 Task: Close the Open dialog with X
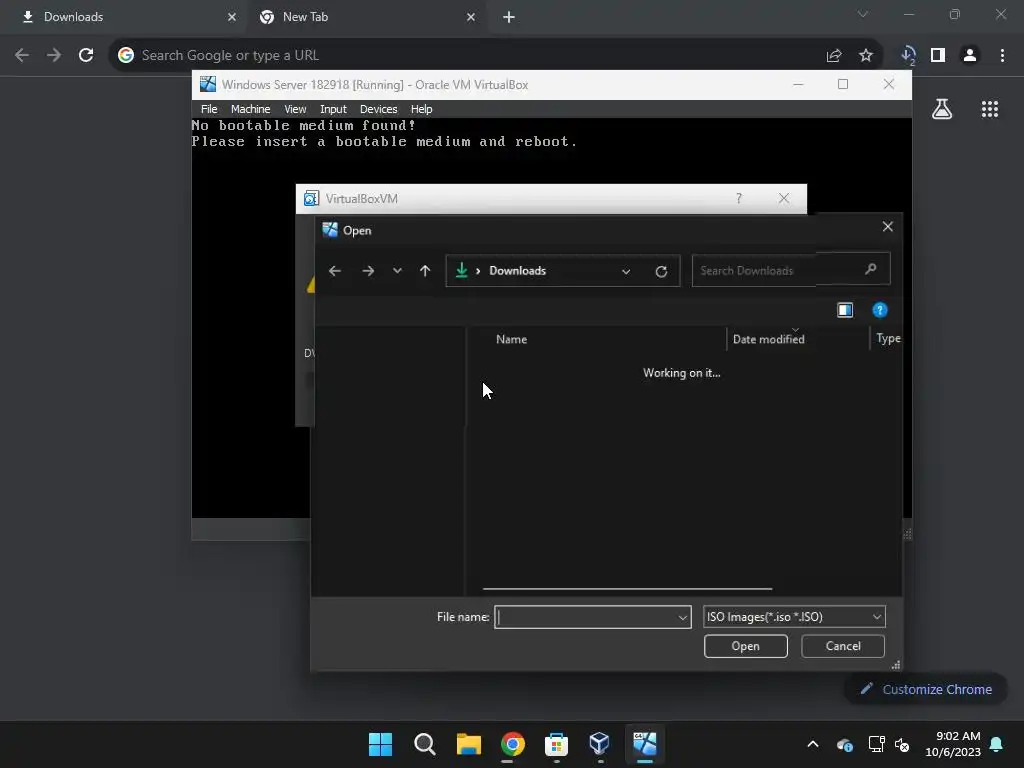pyautogui.click(x=888, y=227)
